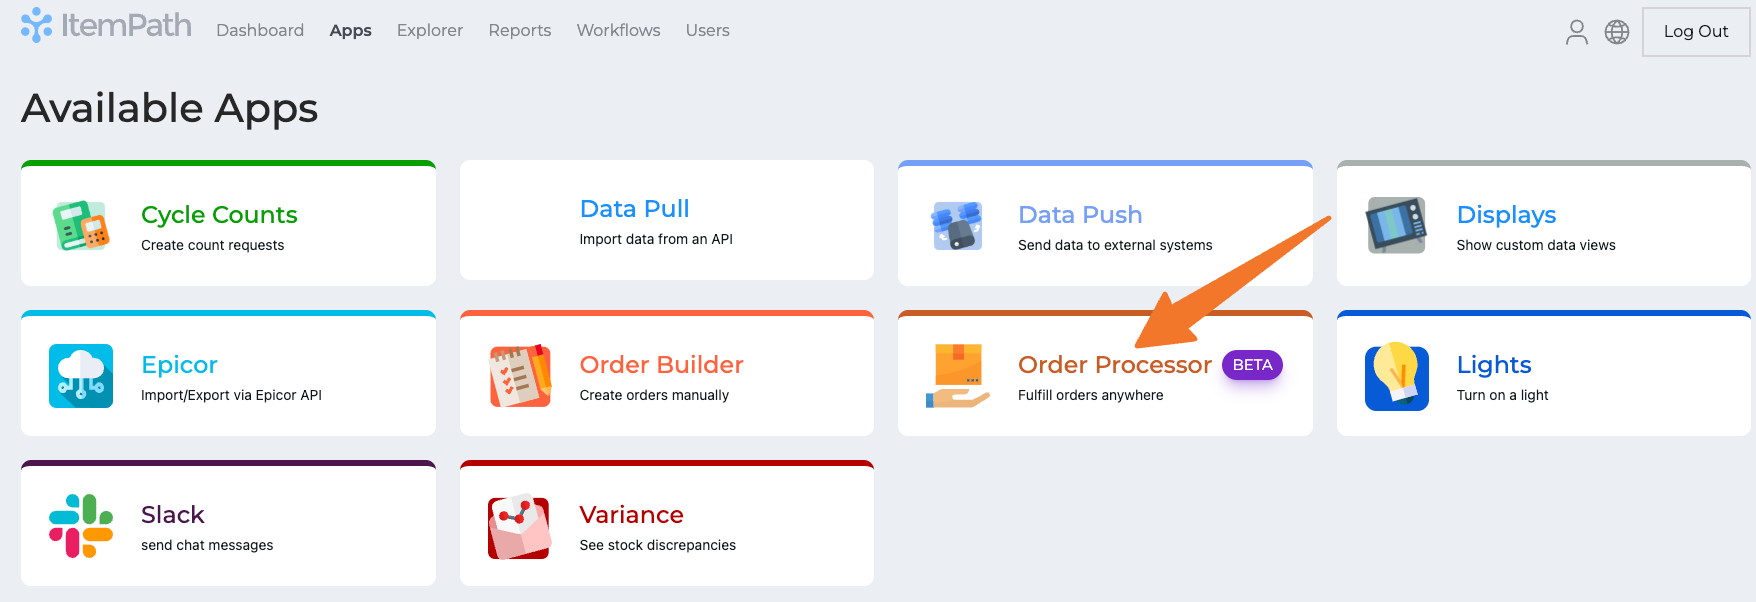Image resolution: width=1756 pixels, height=602 pixels.
Task: Click the Order Processor package icon
Action: click(957, 376)
